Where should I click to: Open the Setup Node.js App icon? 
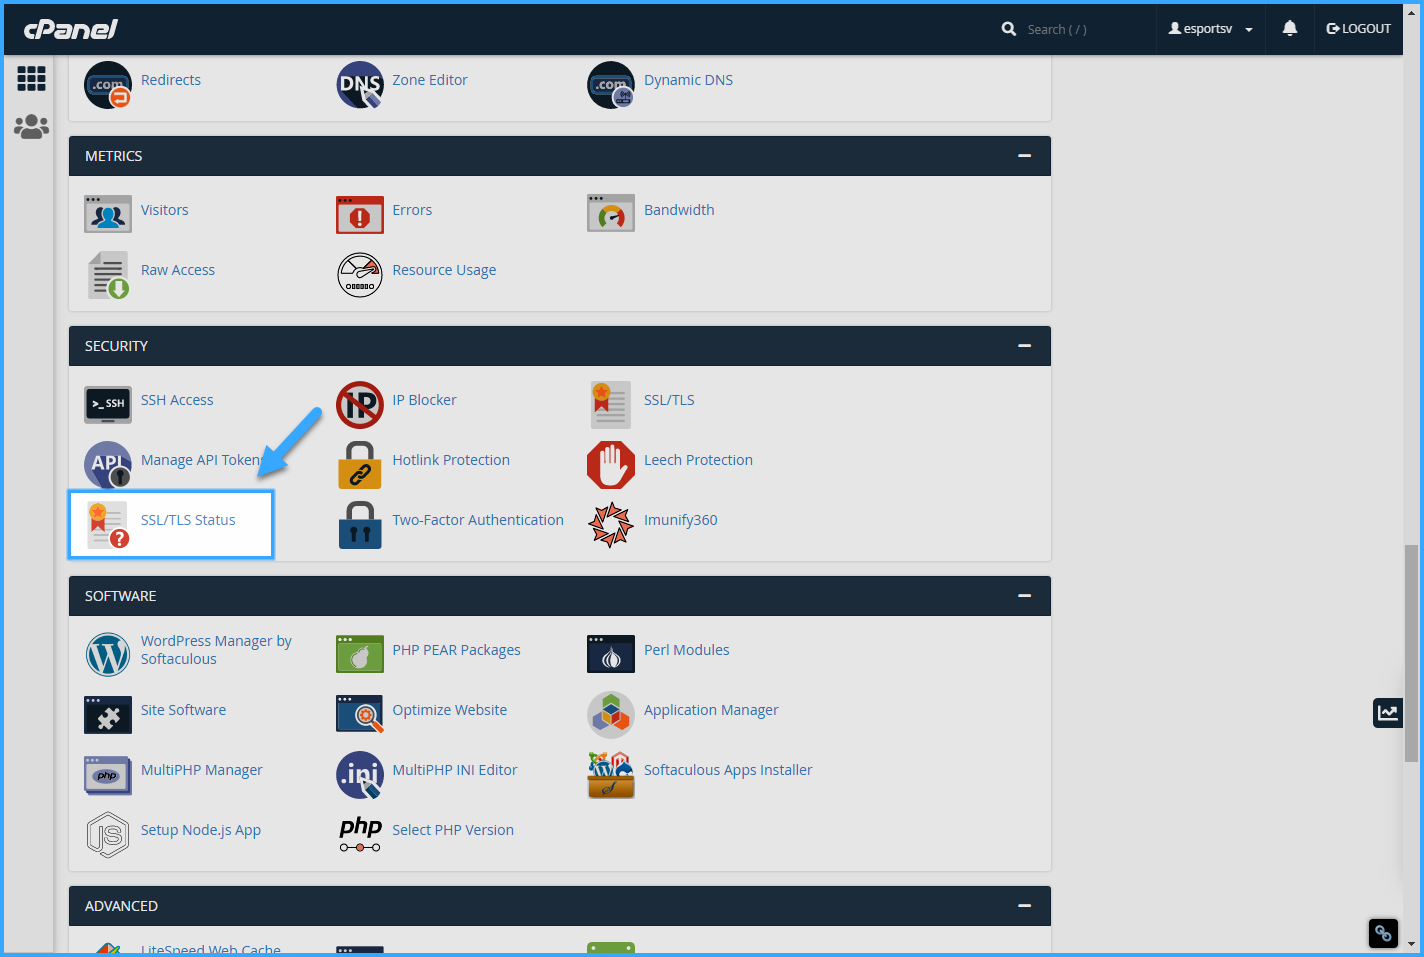point(108,835)
